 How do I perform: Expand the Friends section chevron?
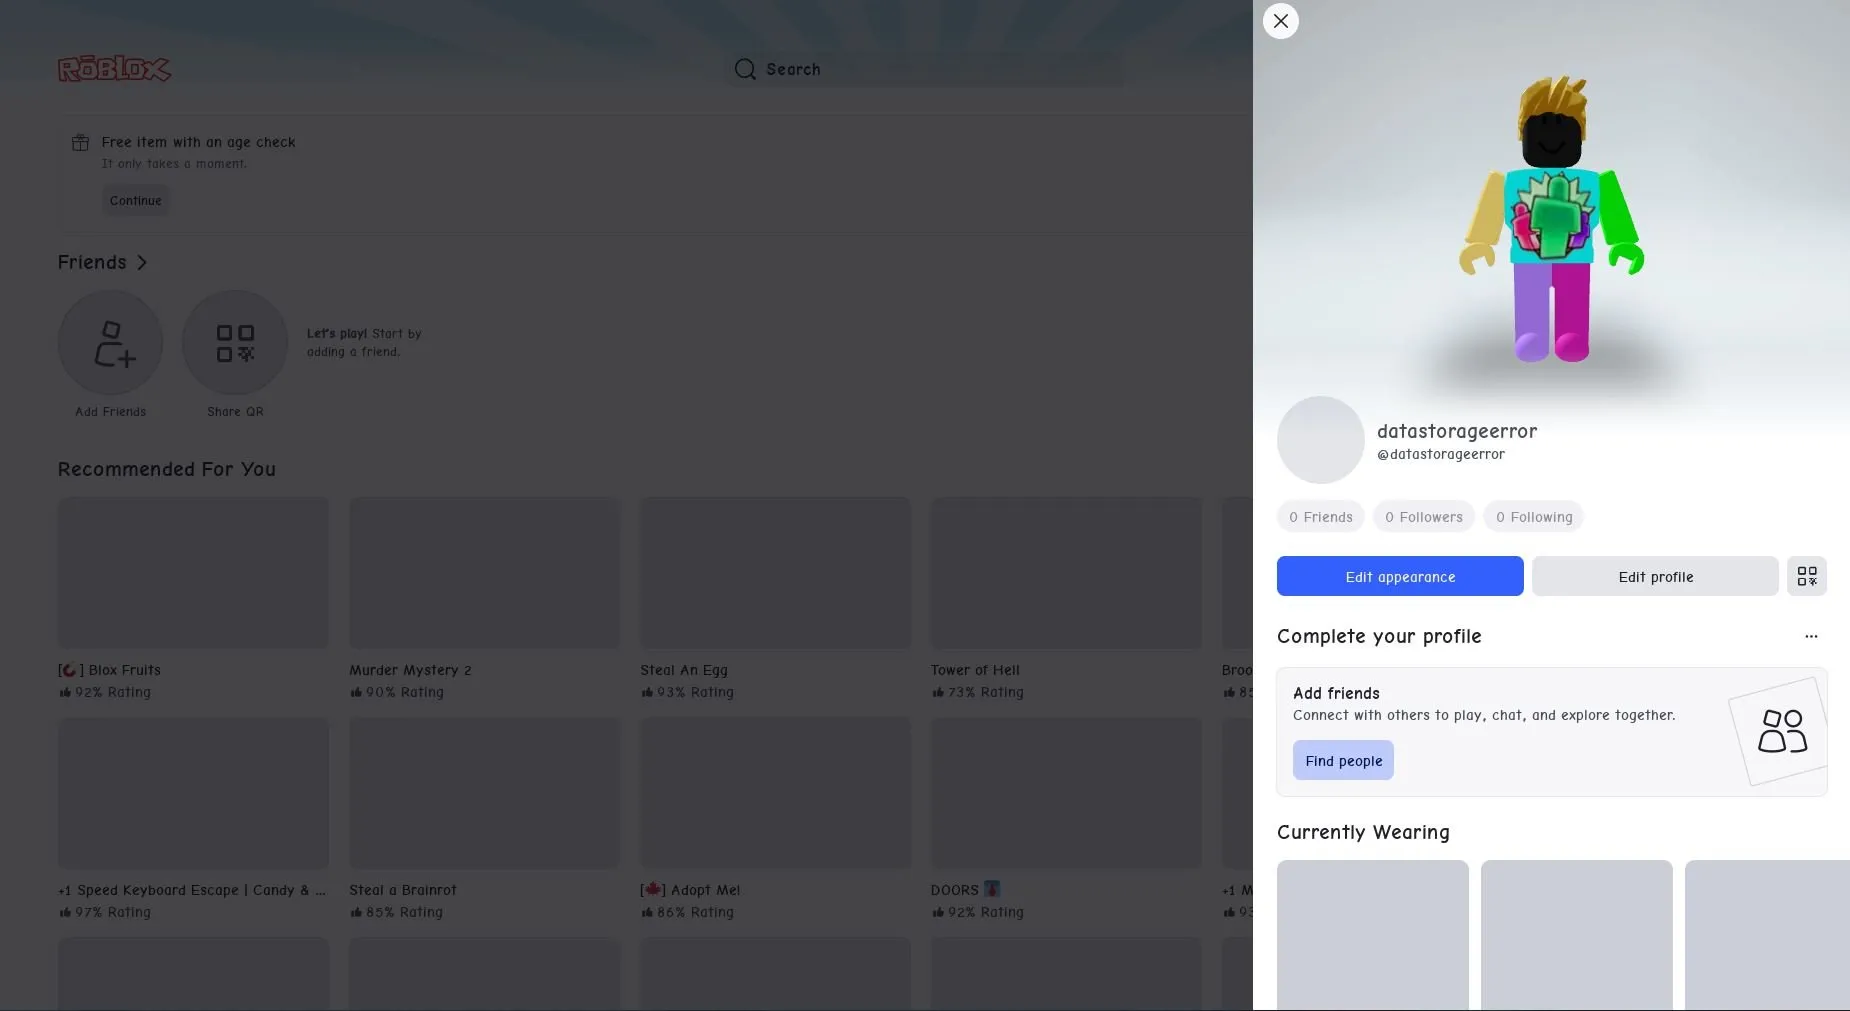142,262
